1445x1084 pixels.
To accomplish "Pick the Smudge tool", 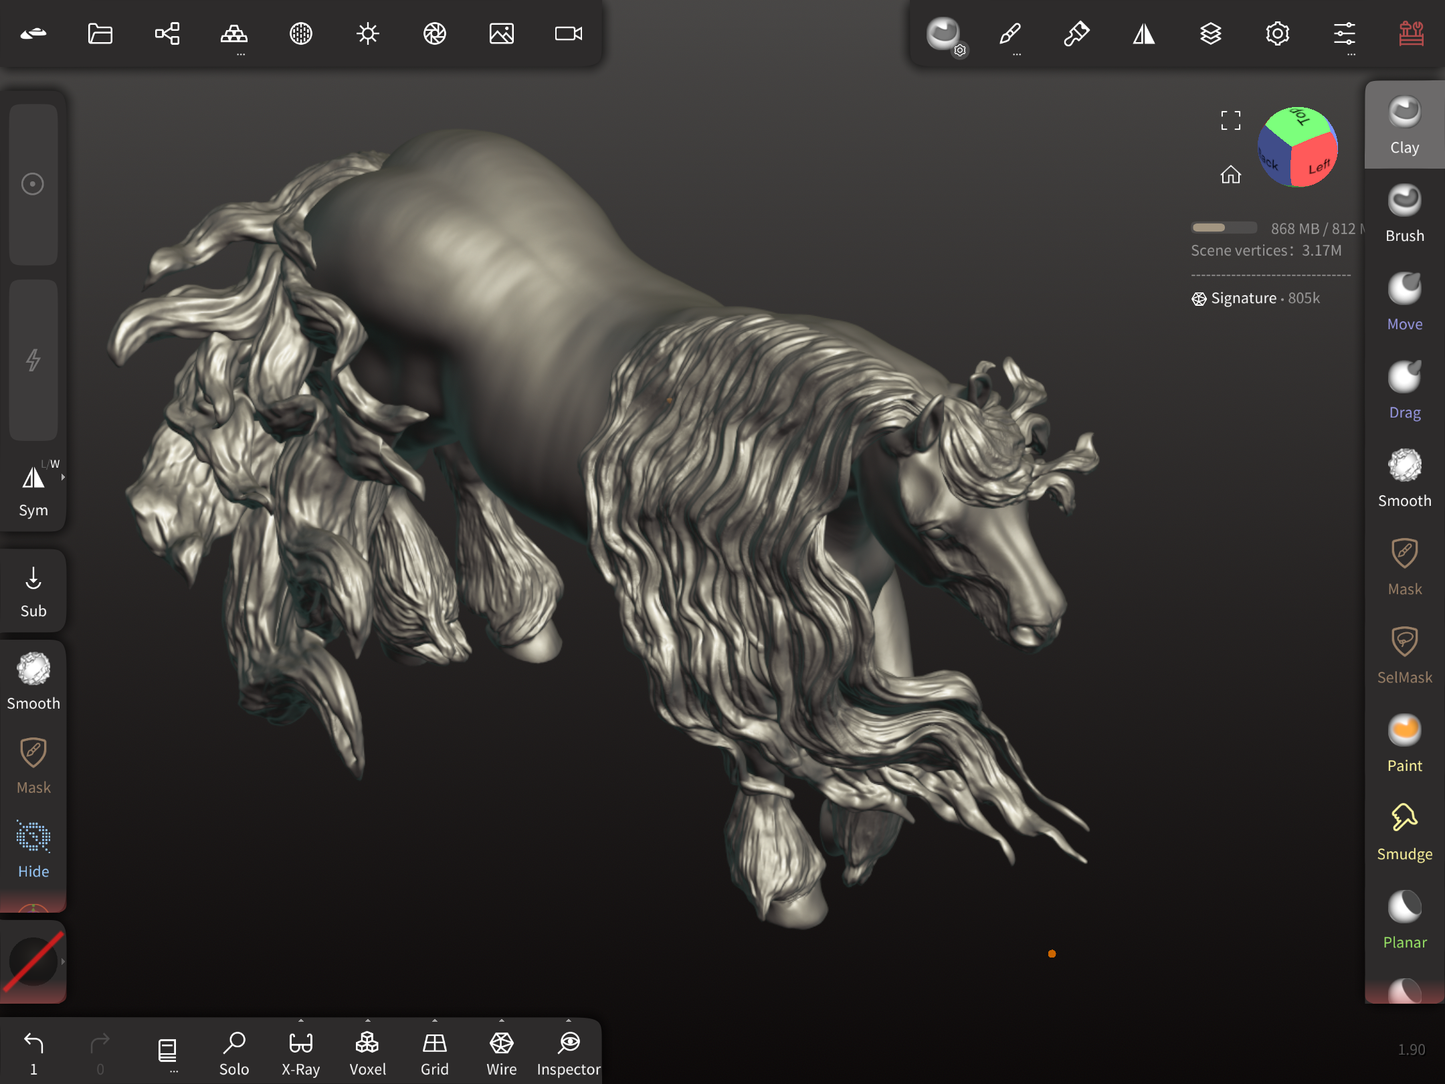I will [1404, 831].
